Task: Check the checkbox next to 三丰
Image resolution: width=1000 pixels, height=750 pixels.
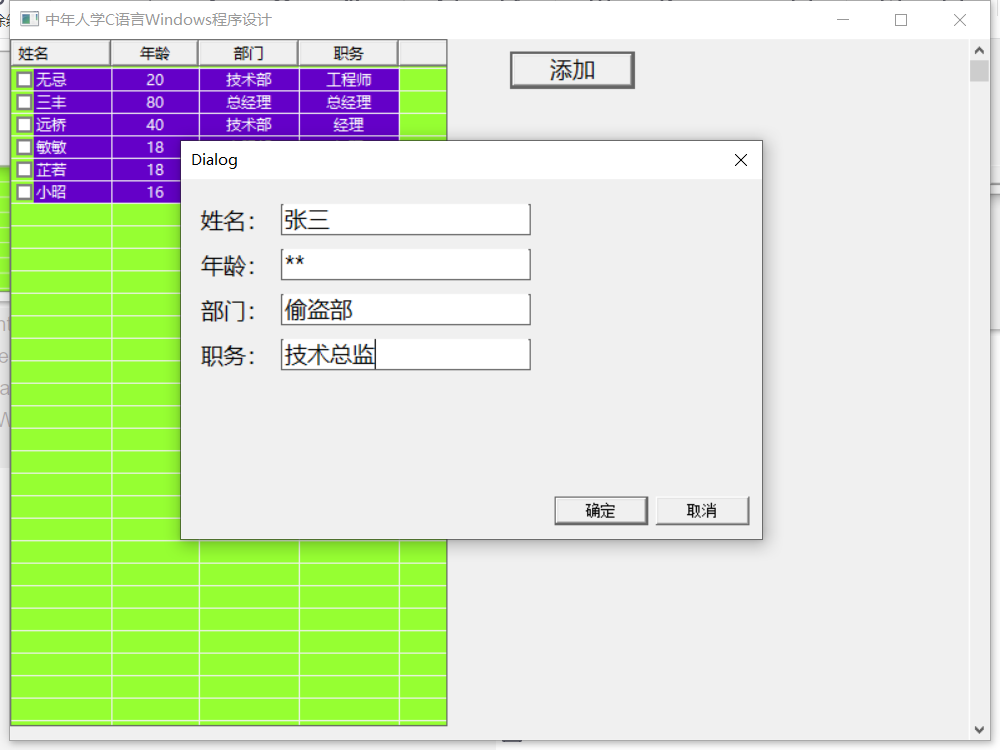Action: [x=22, y=102]
